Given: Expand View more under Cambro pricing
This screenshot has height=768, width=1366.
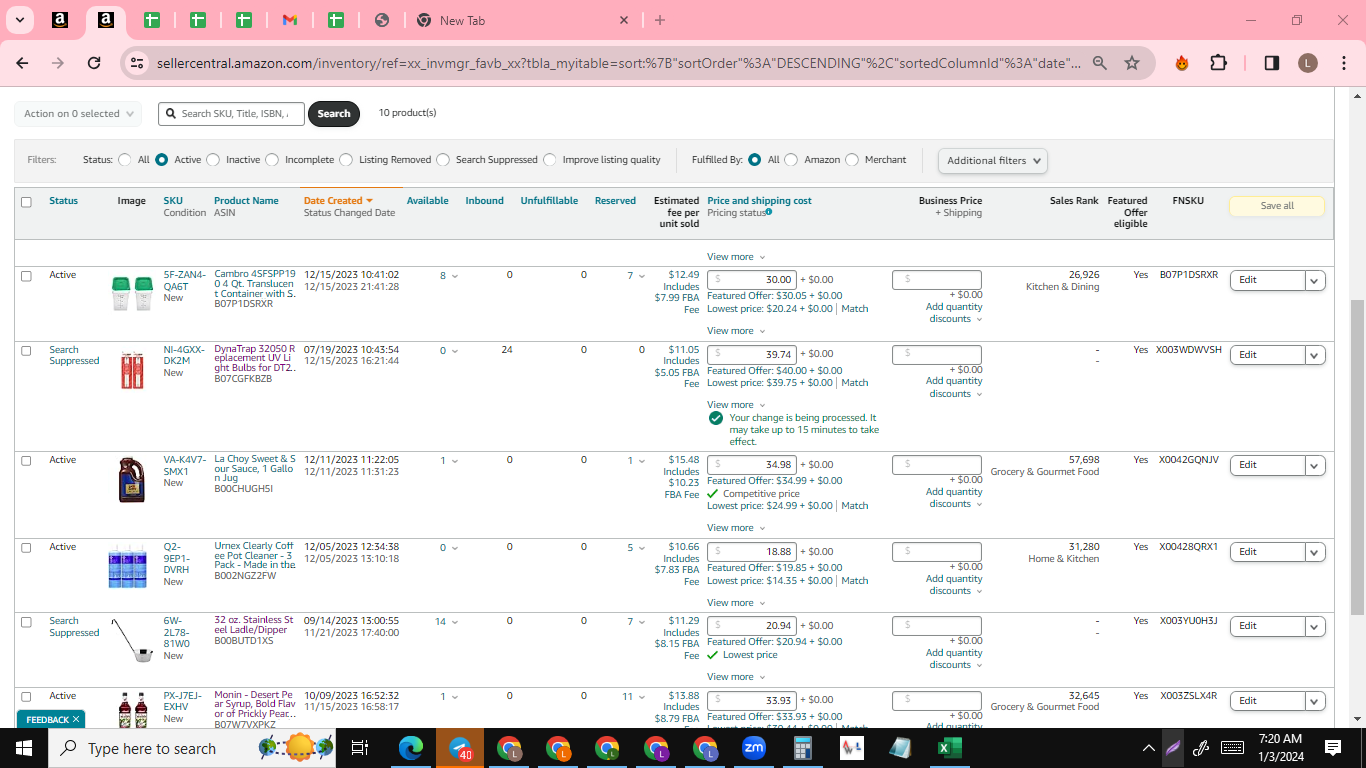Looking at the screenshot, I should (736, 331).
